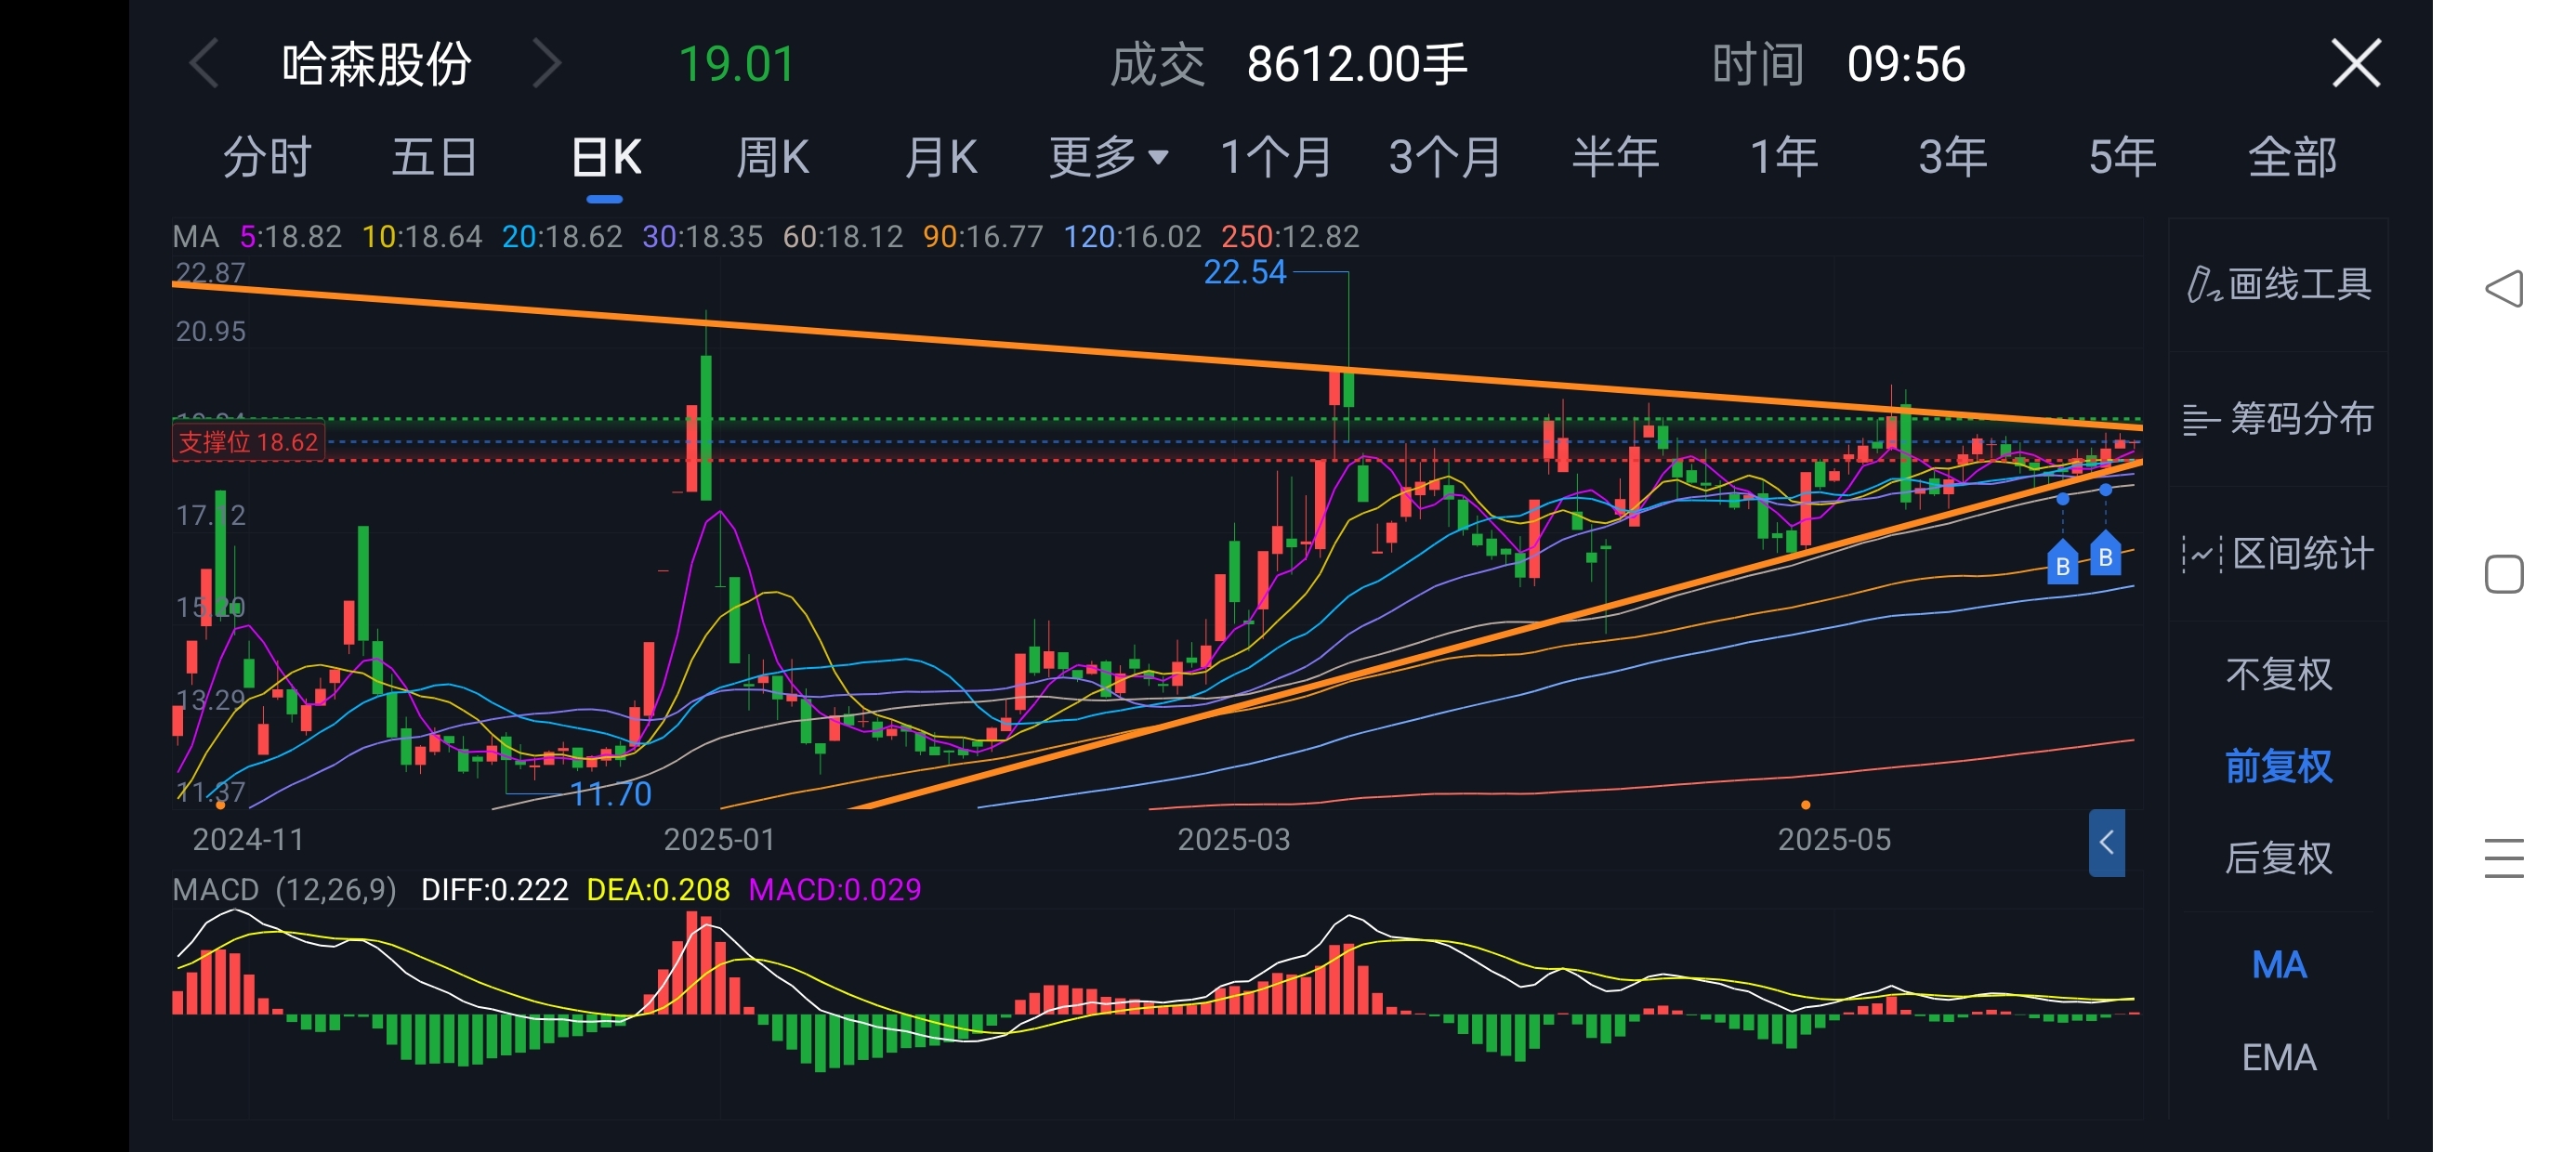Collapse side panel with blue chevron

(x=2106, y=842)
